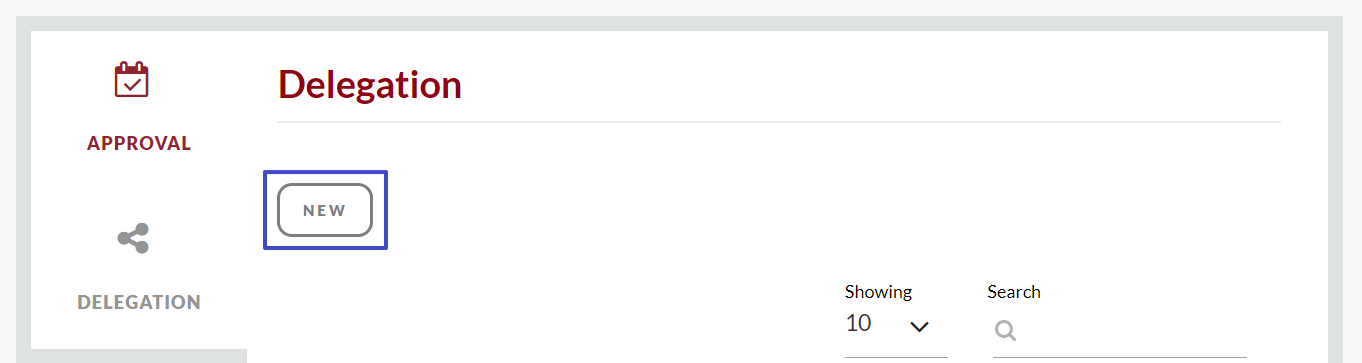Click the gray DELEGATION label text
The height and width of the screenshot is (363, 1362).
tap(139, 302)
